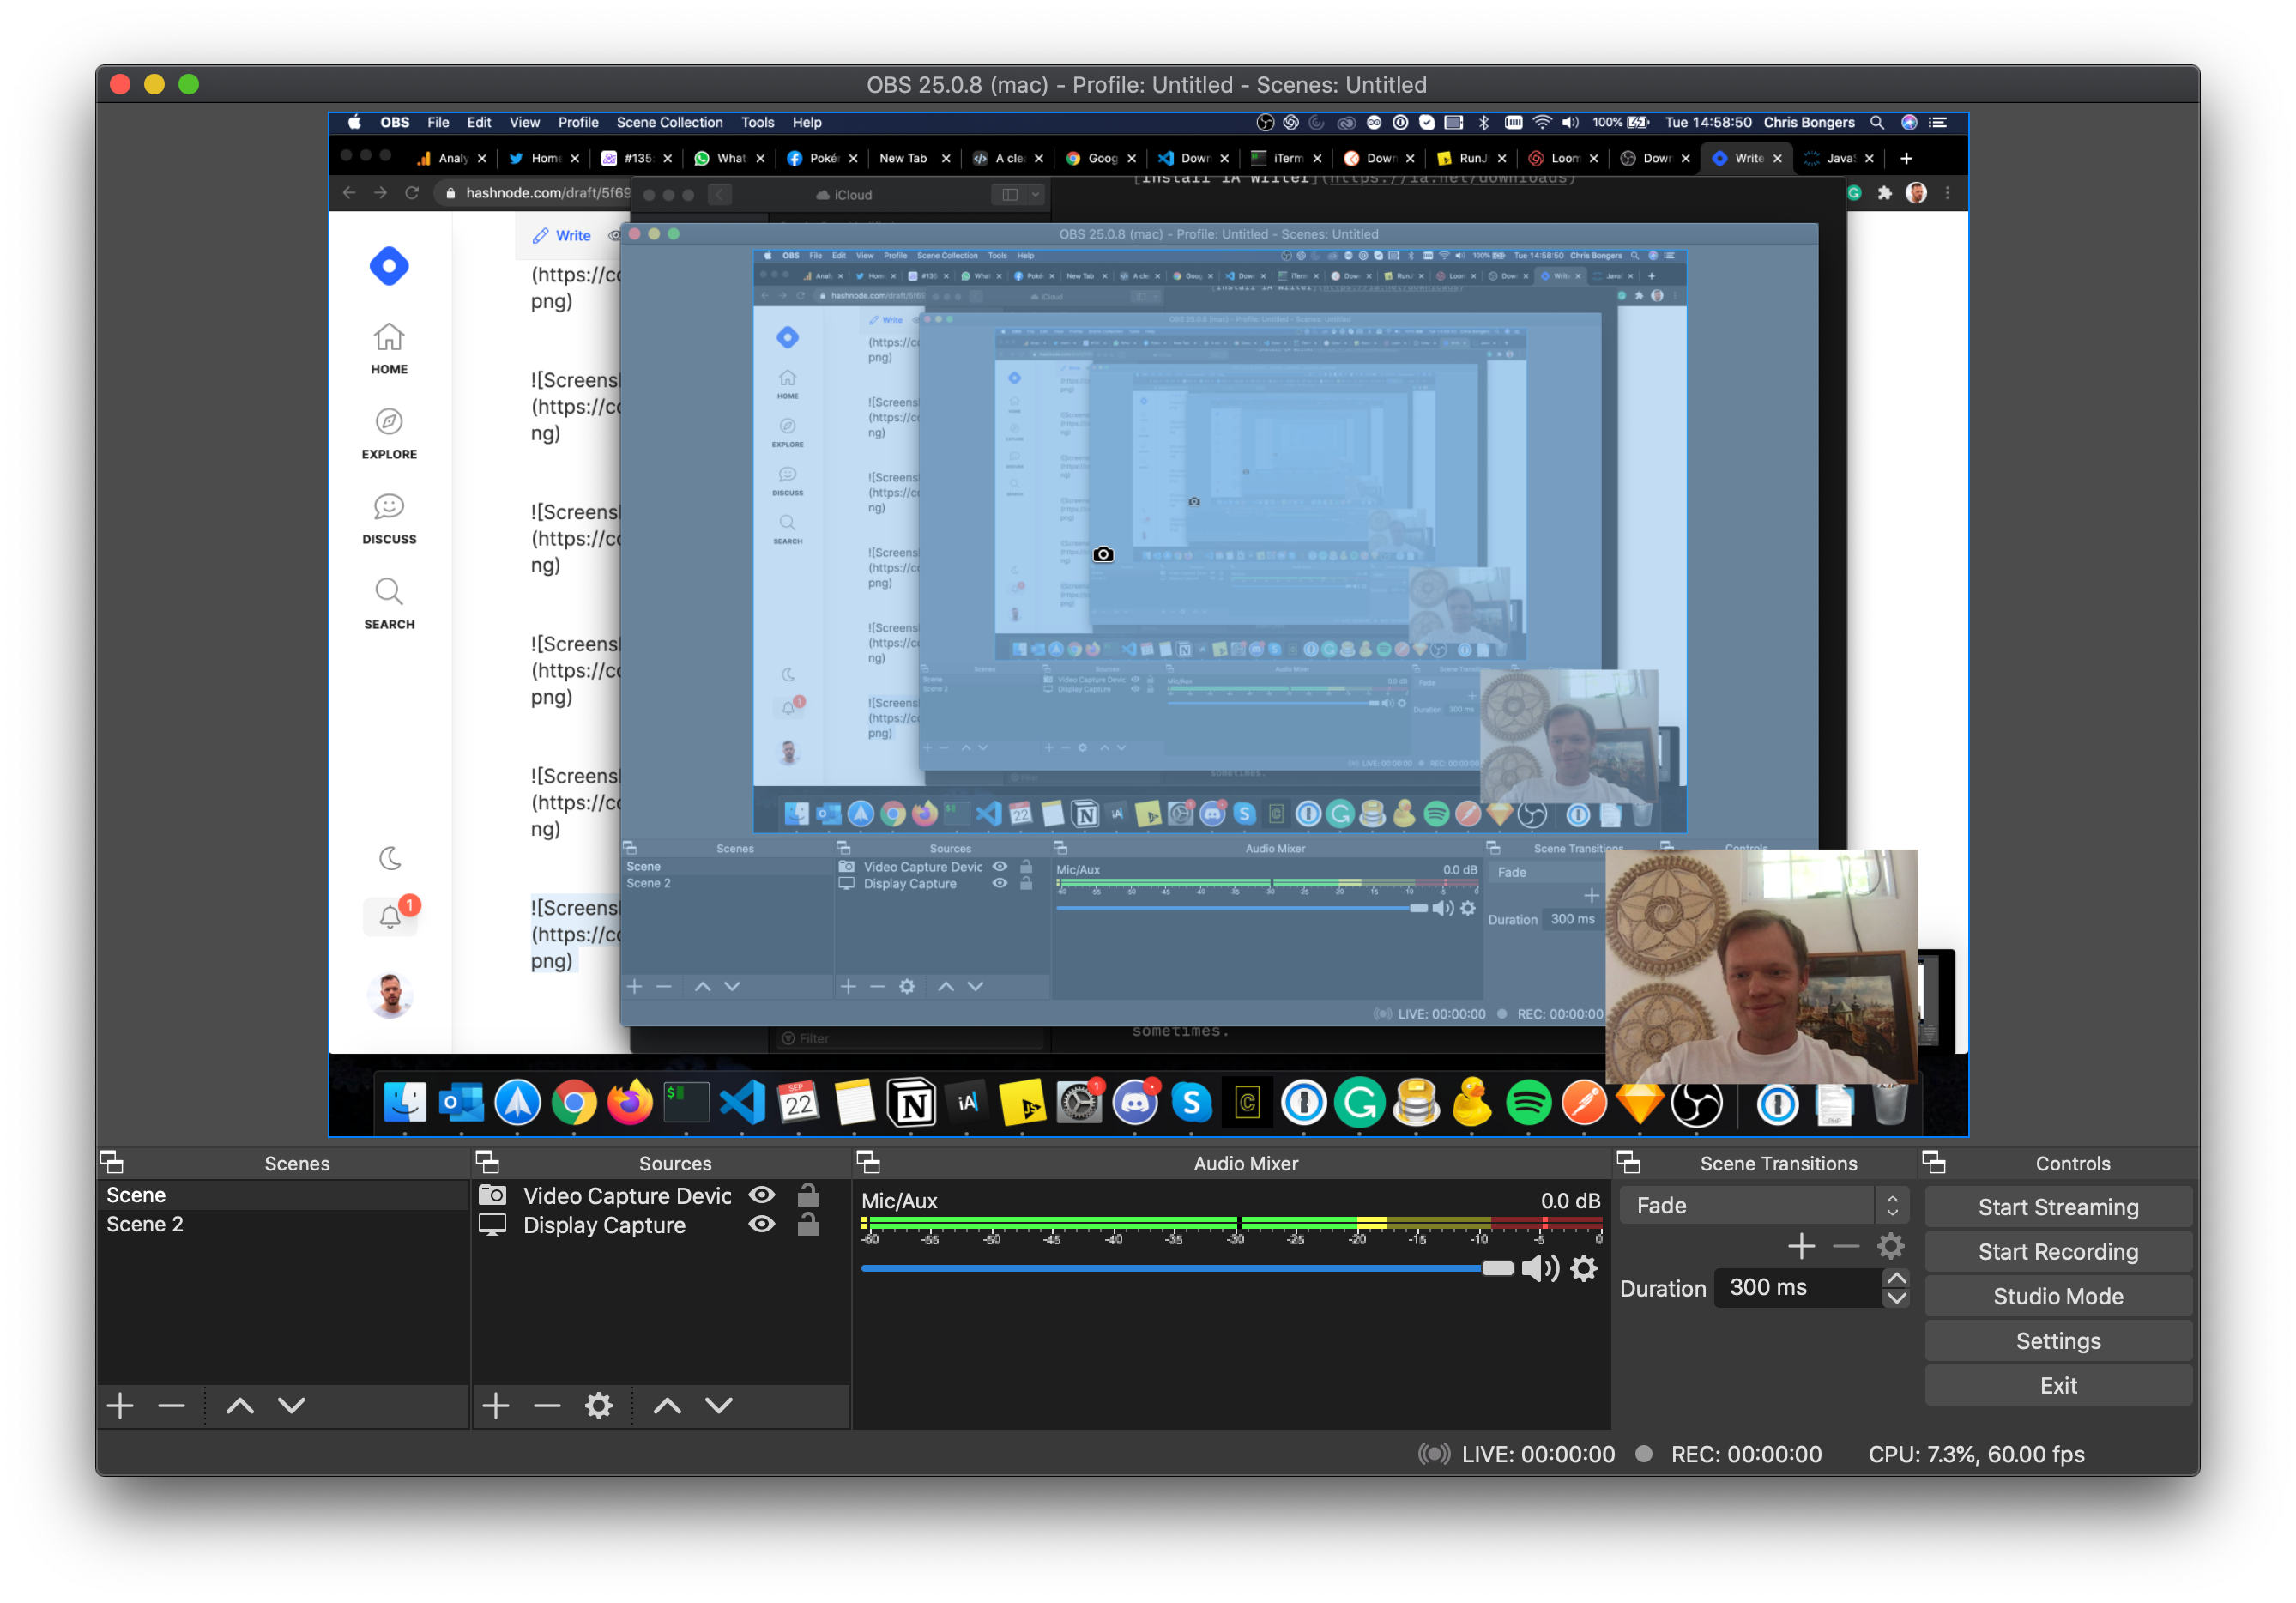Decrease the transition duration with the down arrow
2296x1603 pixels.
[x=1896, y=1297]
